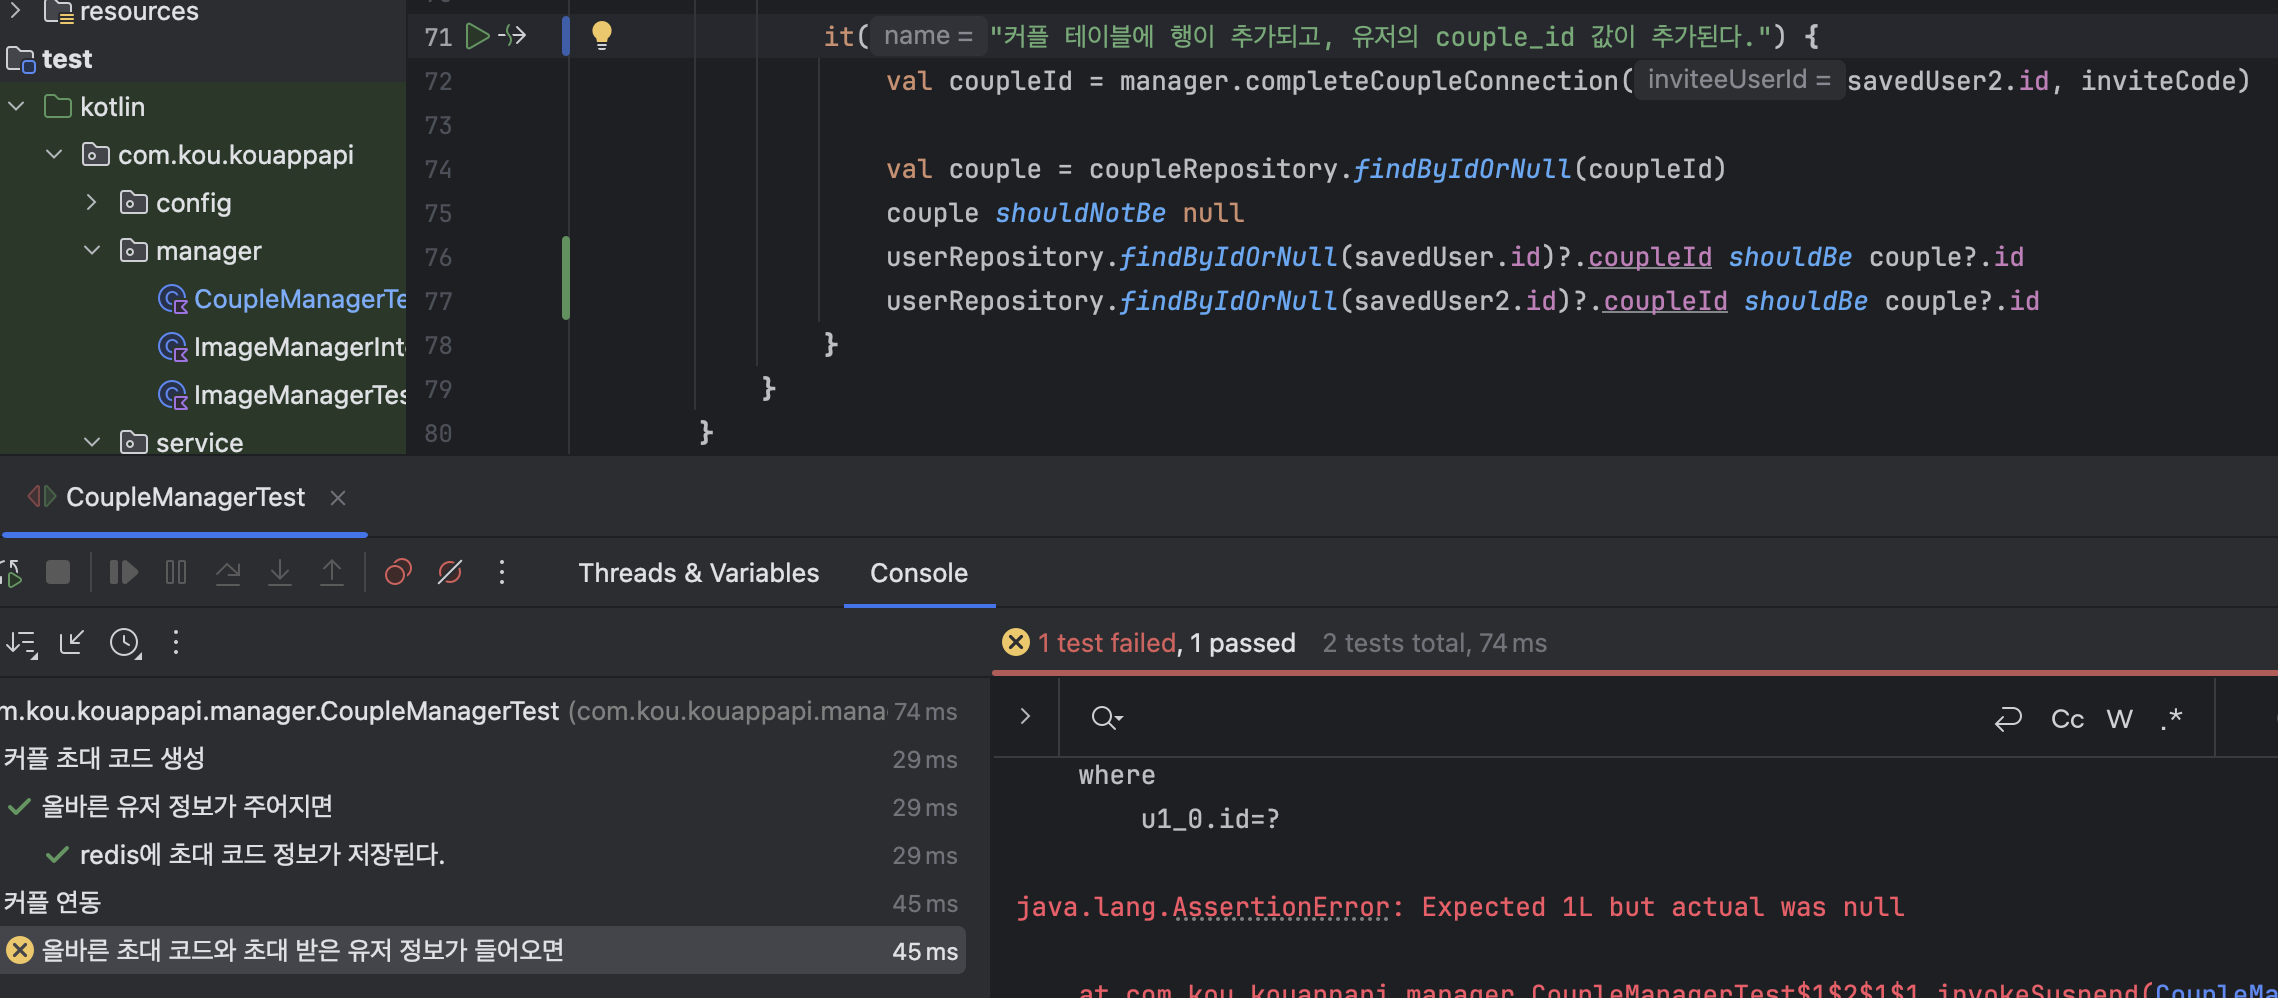Expand the config package
Image resolution: width=2278 pixels, height=998 pixels.
pyautogui.click(x=92, y=202)
